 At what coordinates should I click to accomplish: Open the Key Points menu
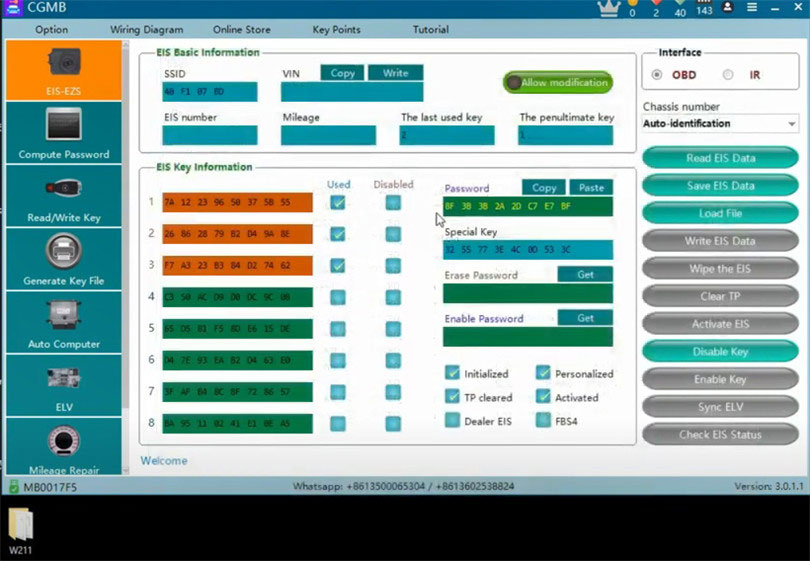(336, 29)
